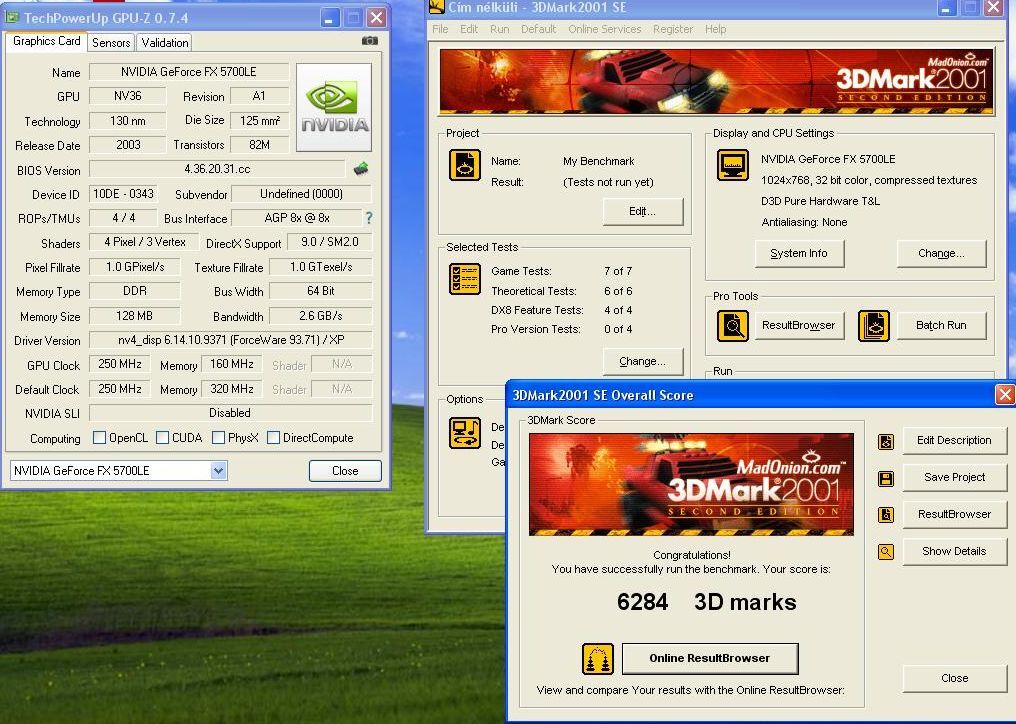This screenshot has height=724, width=1016.
Task: Open the File menu in 3DMark
Action: (440, 29)
